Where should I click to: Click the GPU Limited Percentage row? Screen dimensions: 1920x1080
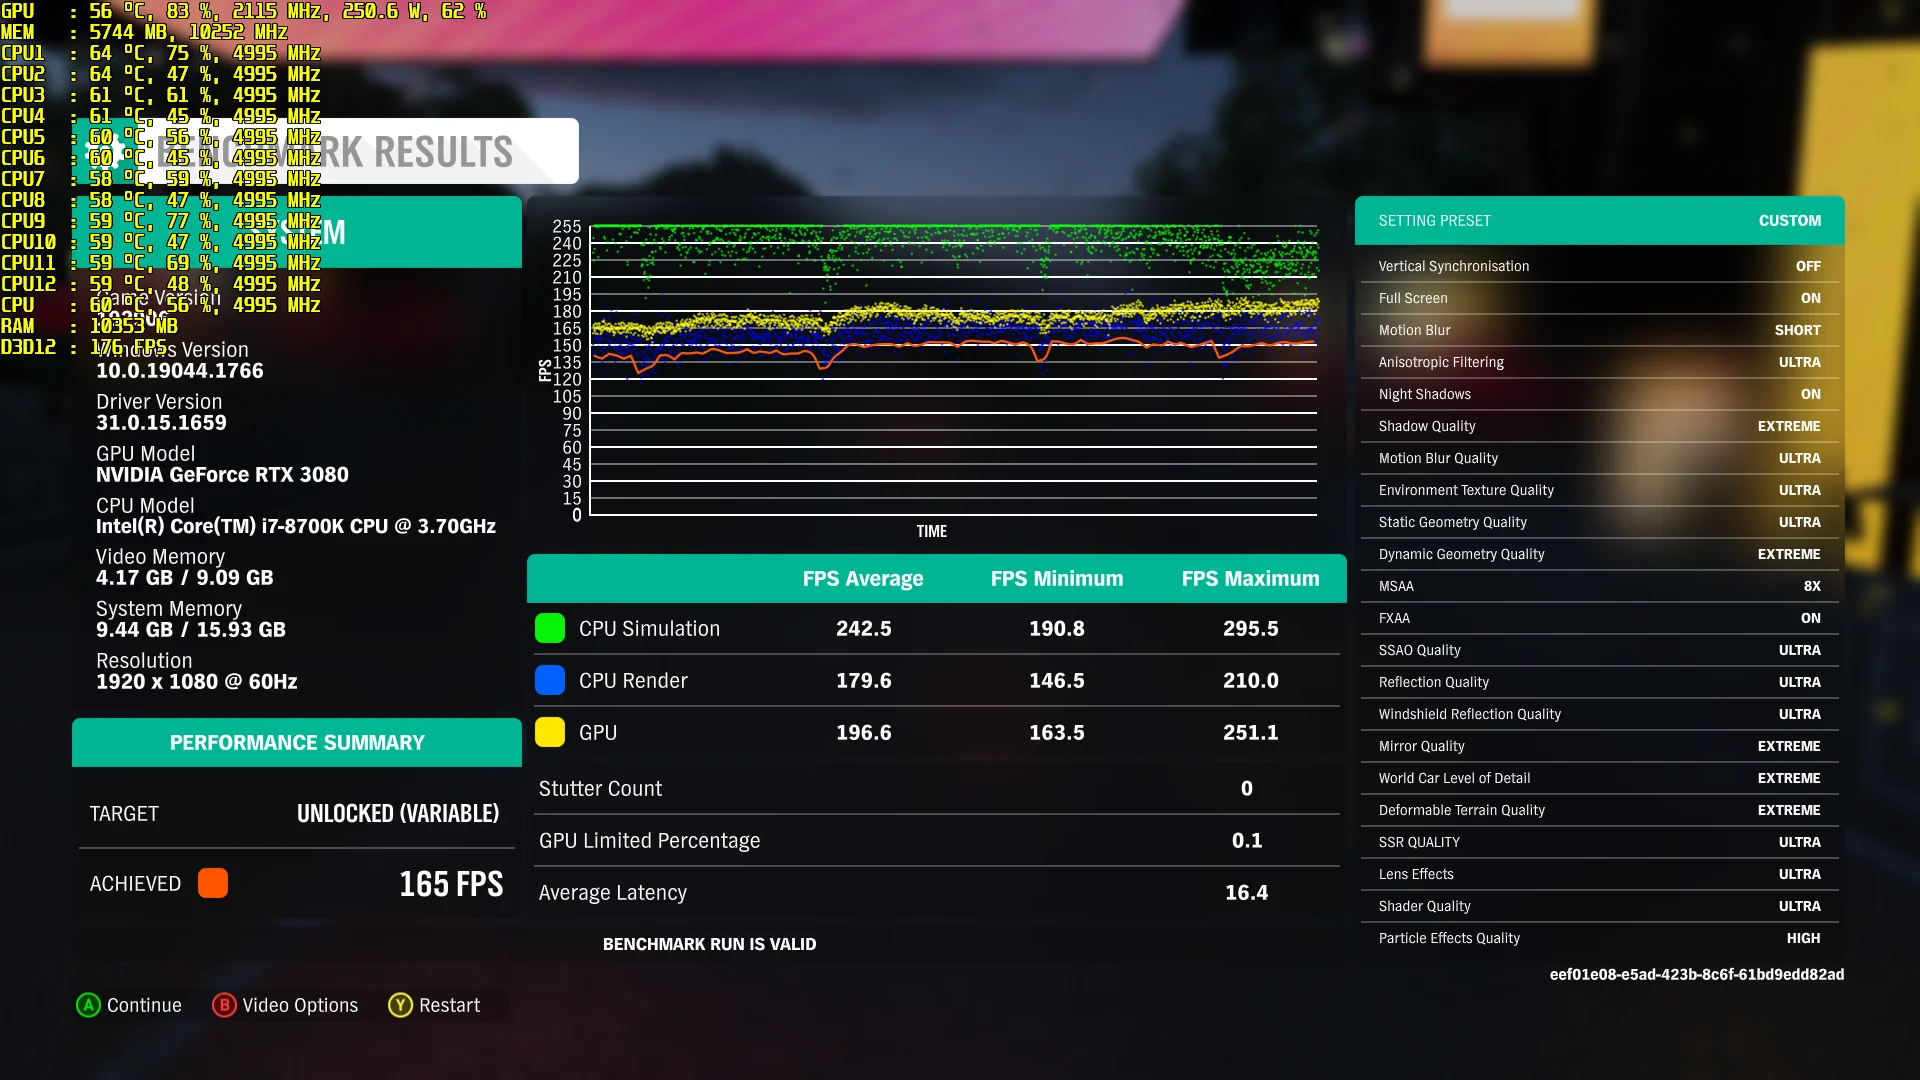pyautogui.click(x=936, y=840)
